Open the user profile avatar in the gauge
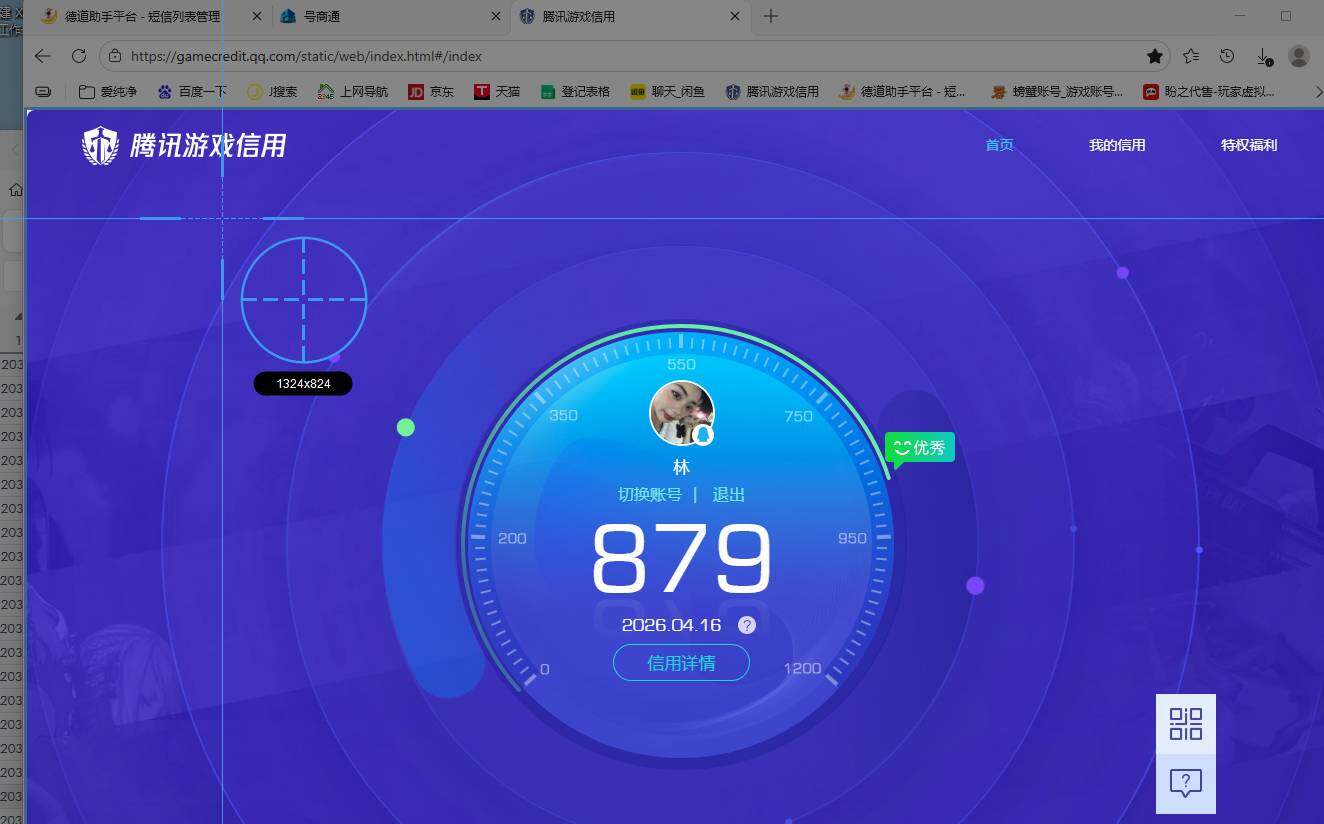The image size is (1324, 824). pyautogui.click(x=681, y=413)
